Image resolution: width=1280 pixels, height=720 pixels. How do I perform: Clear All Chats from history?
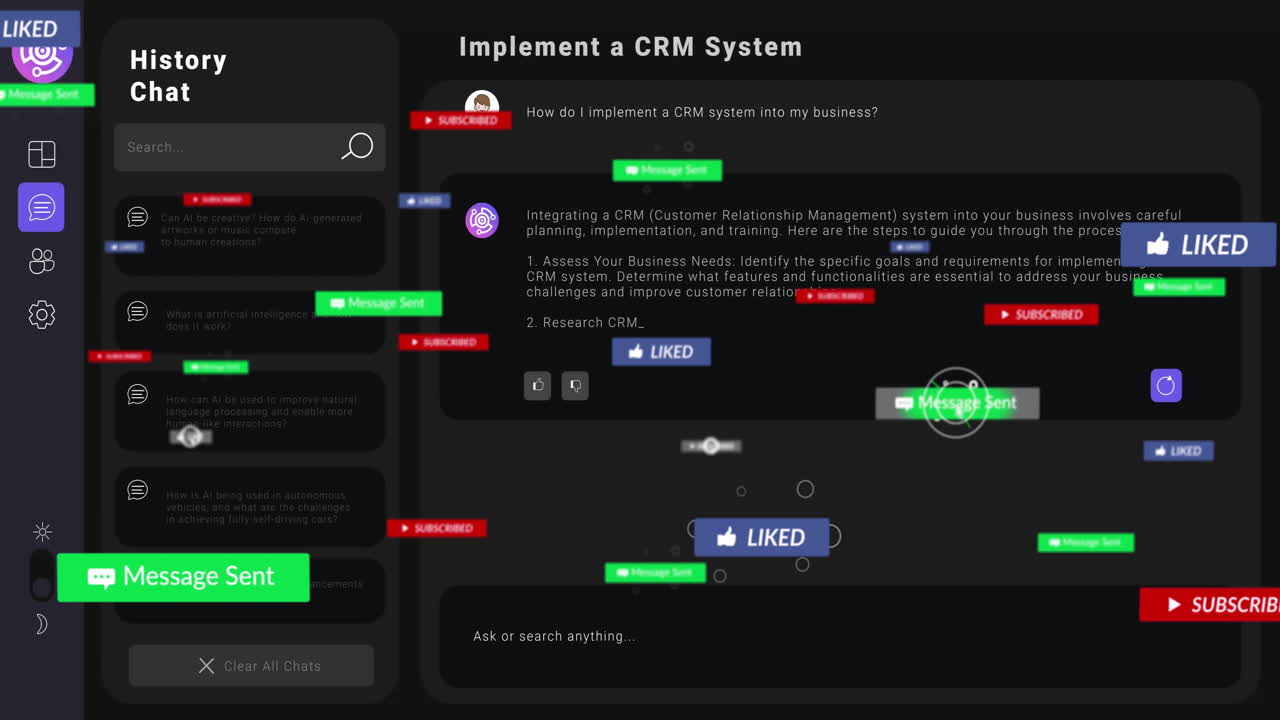(x=251, y=665)
